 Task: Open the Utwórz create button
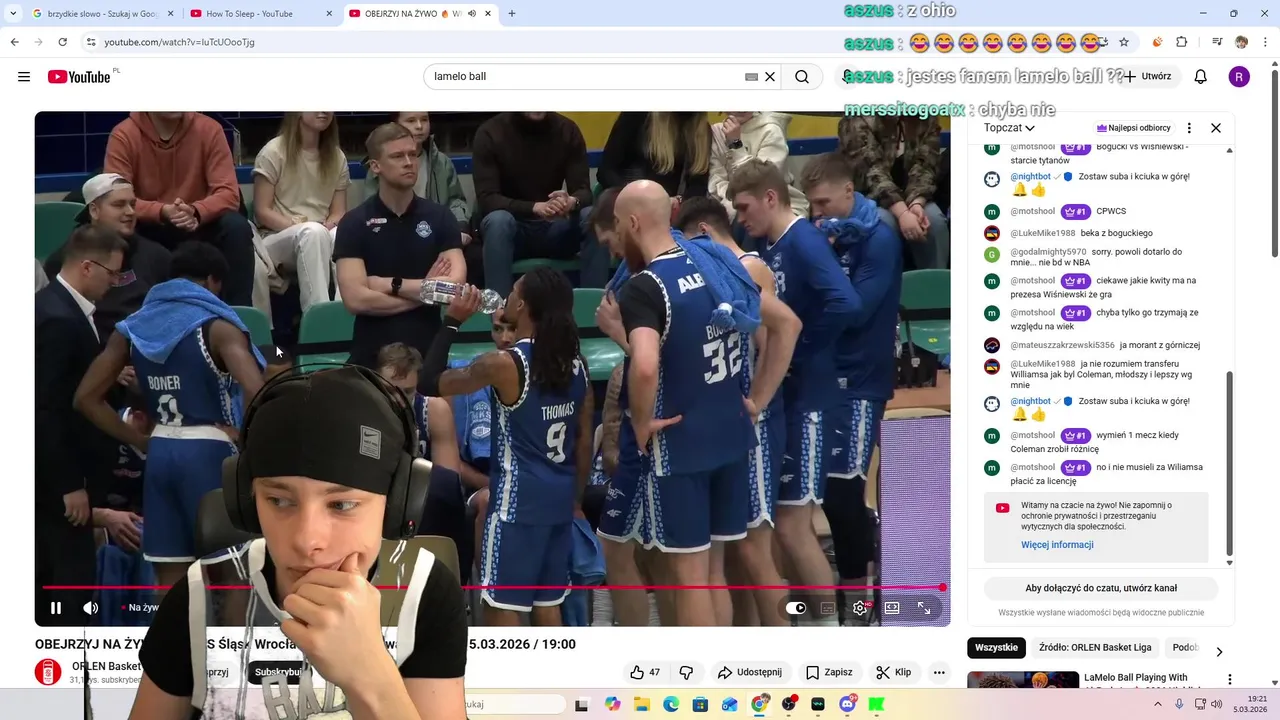(x=1148, y=77)
